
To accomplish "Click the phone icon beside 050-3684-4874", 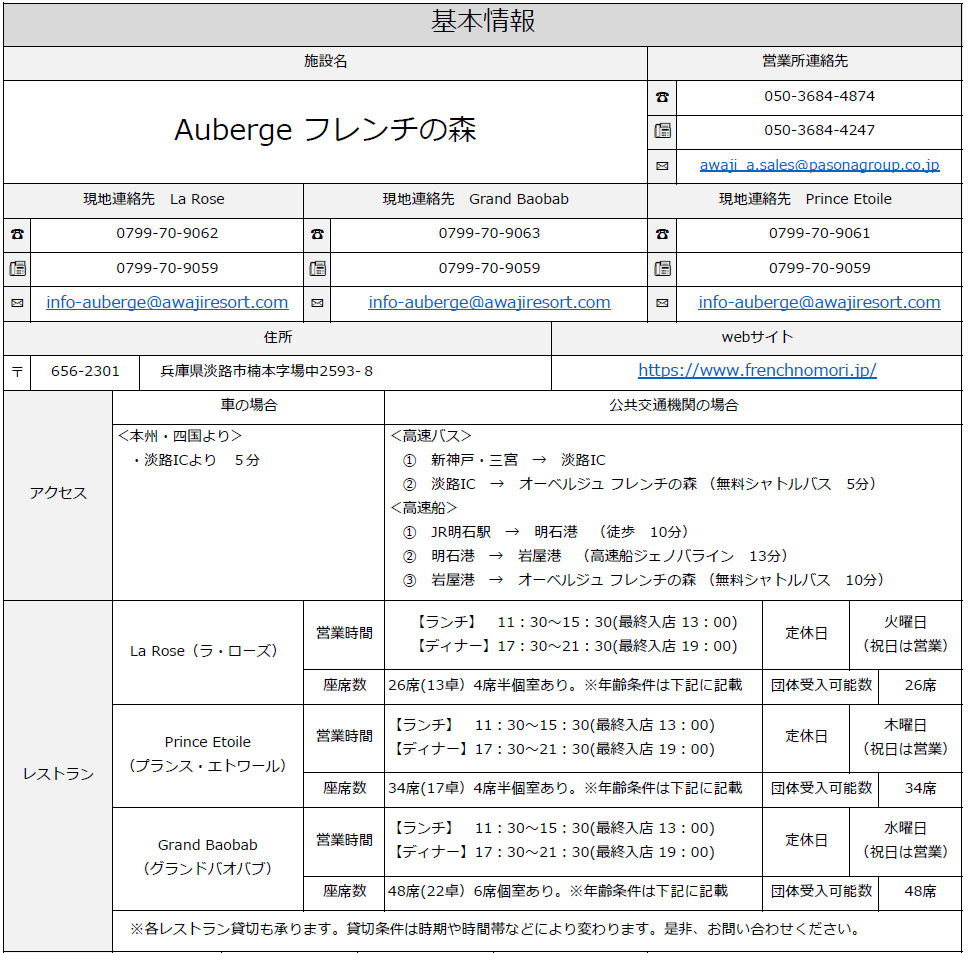I will tap(662, 97).
